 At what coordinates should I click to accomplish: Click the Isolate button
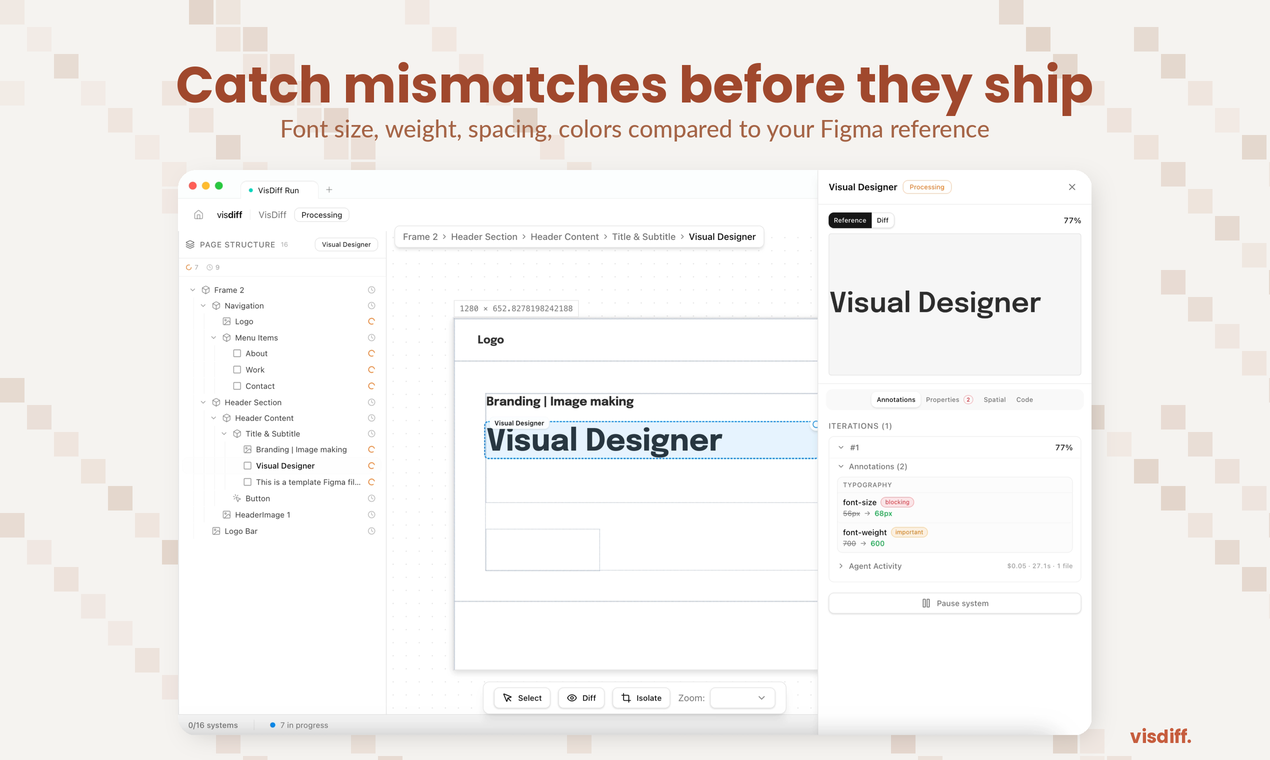(x=641, y=698)
